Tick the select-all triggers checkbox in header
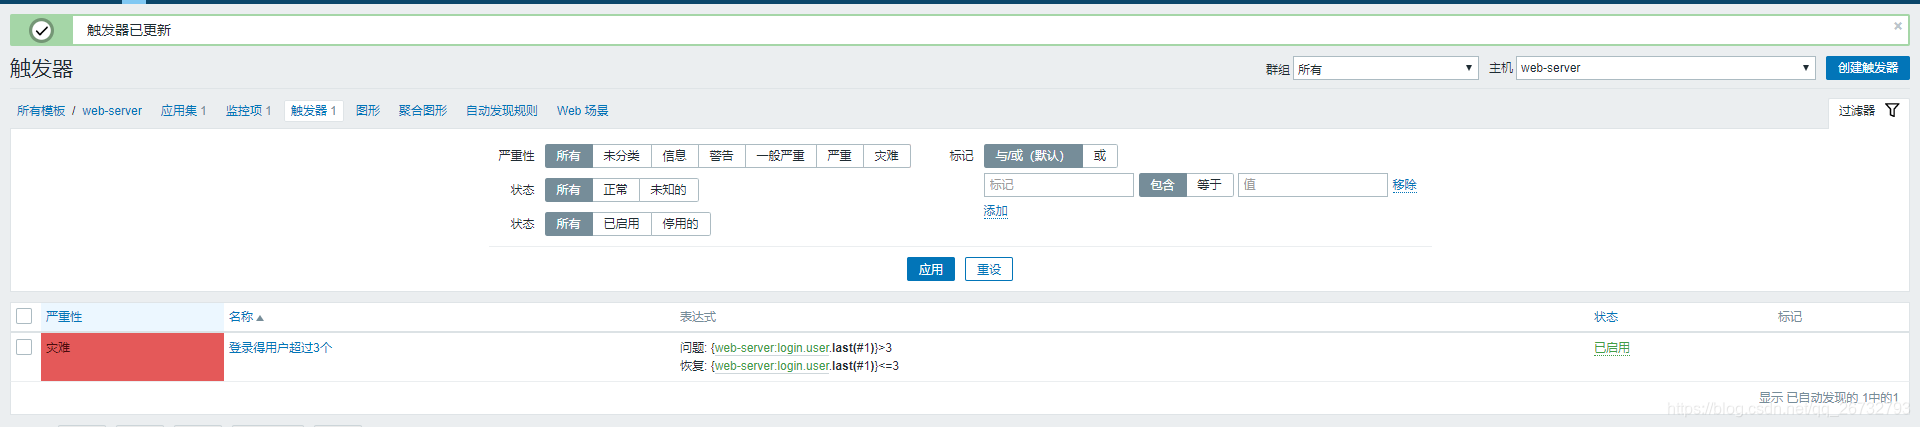Image resolution: width=1920 pixels, height=427 pixels. coord(24,316)
